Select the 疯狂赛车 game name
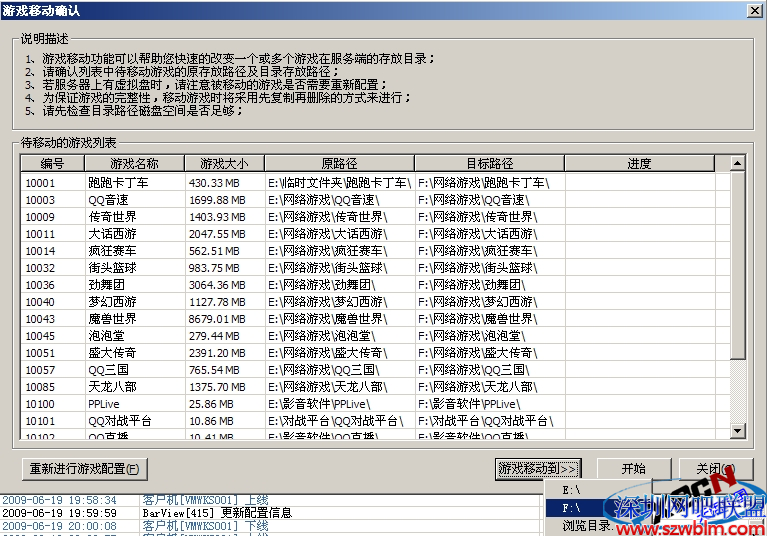767x536 pixels. (112, 251)
